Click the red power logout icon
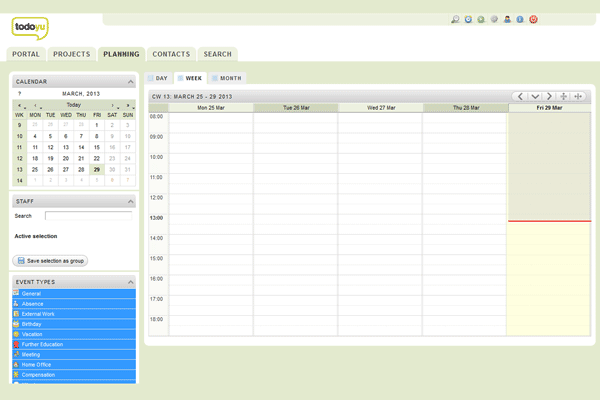Viewport: 600px width, 400px height. (x=534, y=19)
